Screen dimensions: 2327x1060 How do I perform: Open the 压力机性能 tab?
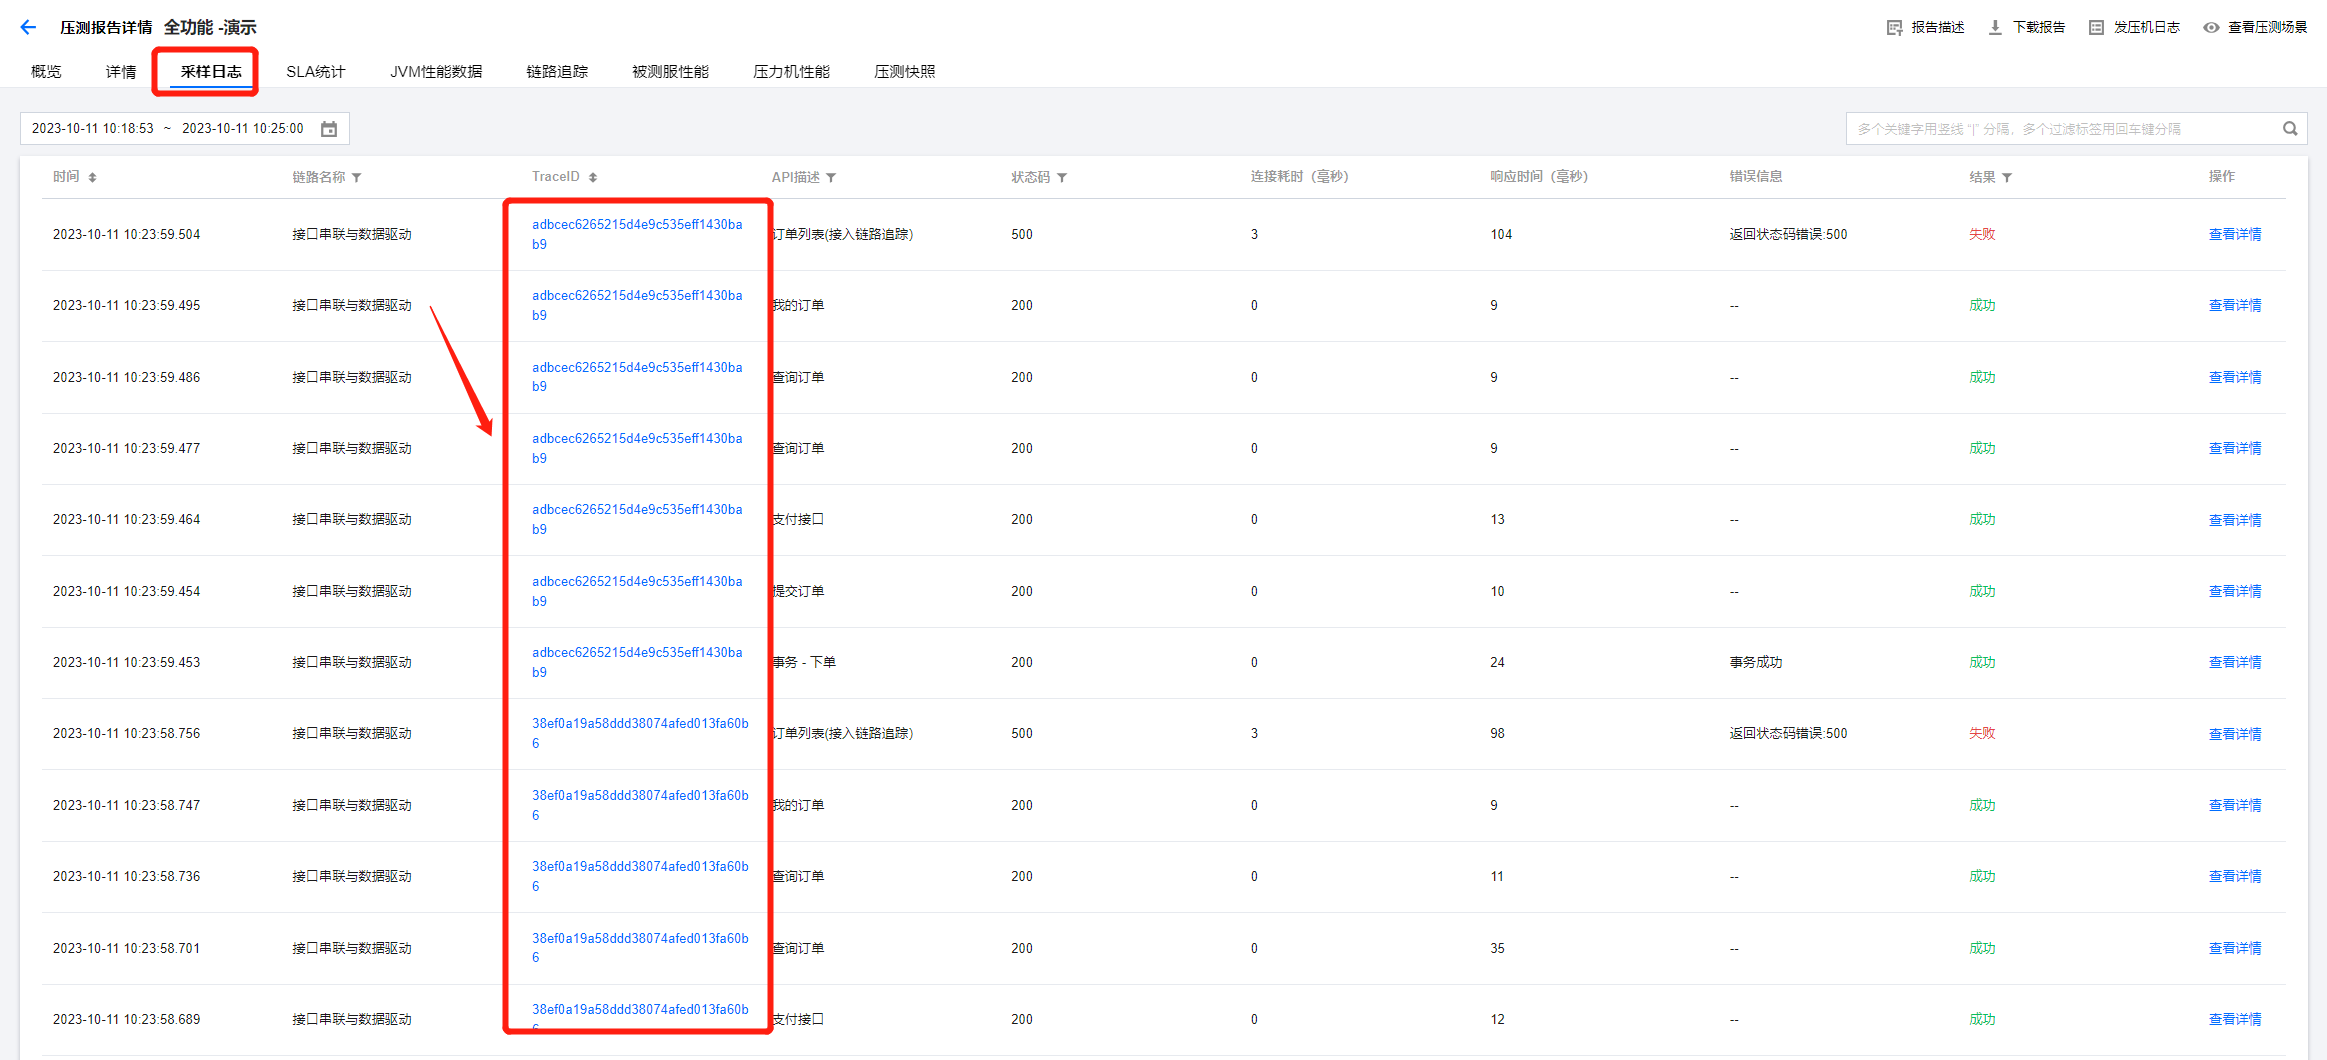pyautogui.click(x=791, y=71)
